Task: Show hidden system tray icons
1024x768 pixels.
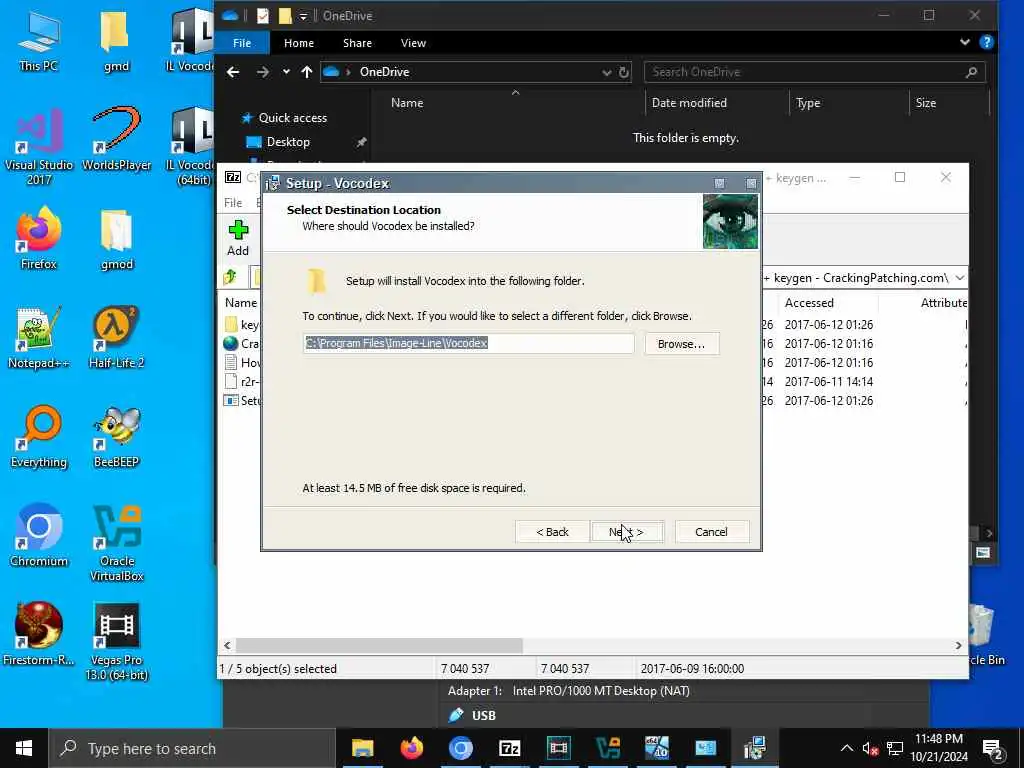Action: pyautogui.click(x=846, y=748)
